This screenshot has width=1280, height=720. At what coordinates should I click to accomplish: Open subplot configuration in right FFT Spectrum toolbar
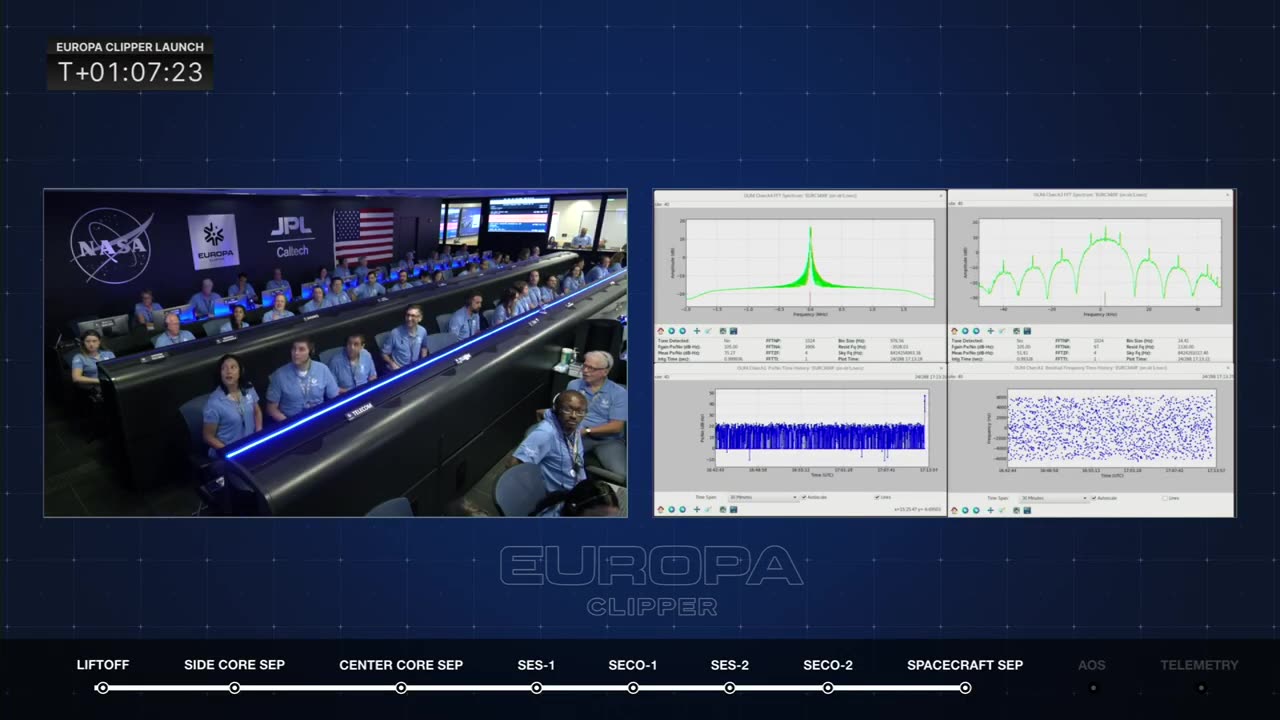coord(1016,331)
